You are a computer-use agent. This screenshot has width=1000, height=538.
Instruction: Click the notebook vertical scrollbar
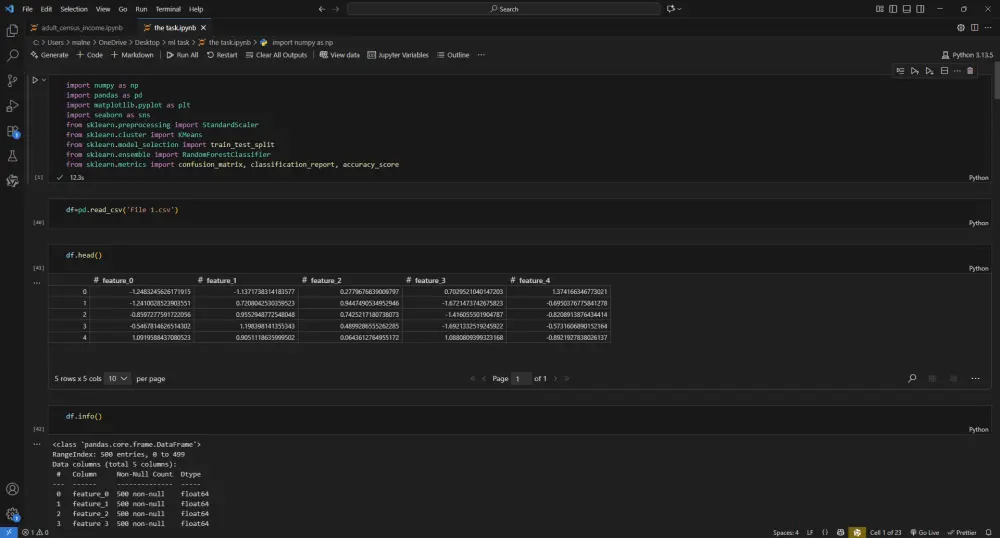(996, 80)
